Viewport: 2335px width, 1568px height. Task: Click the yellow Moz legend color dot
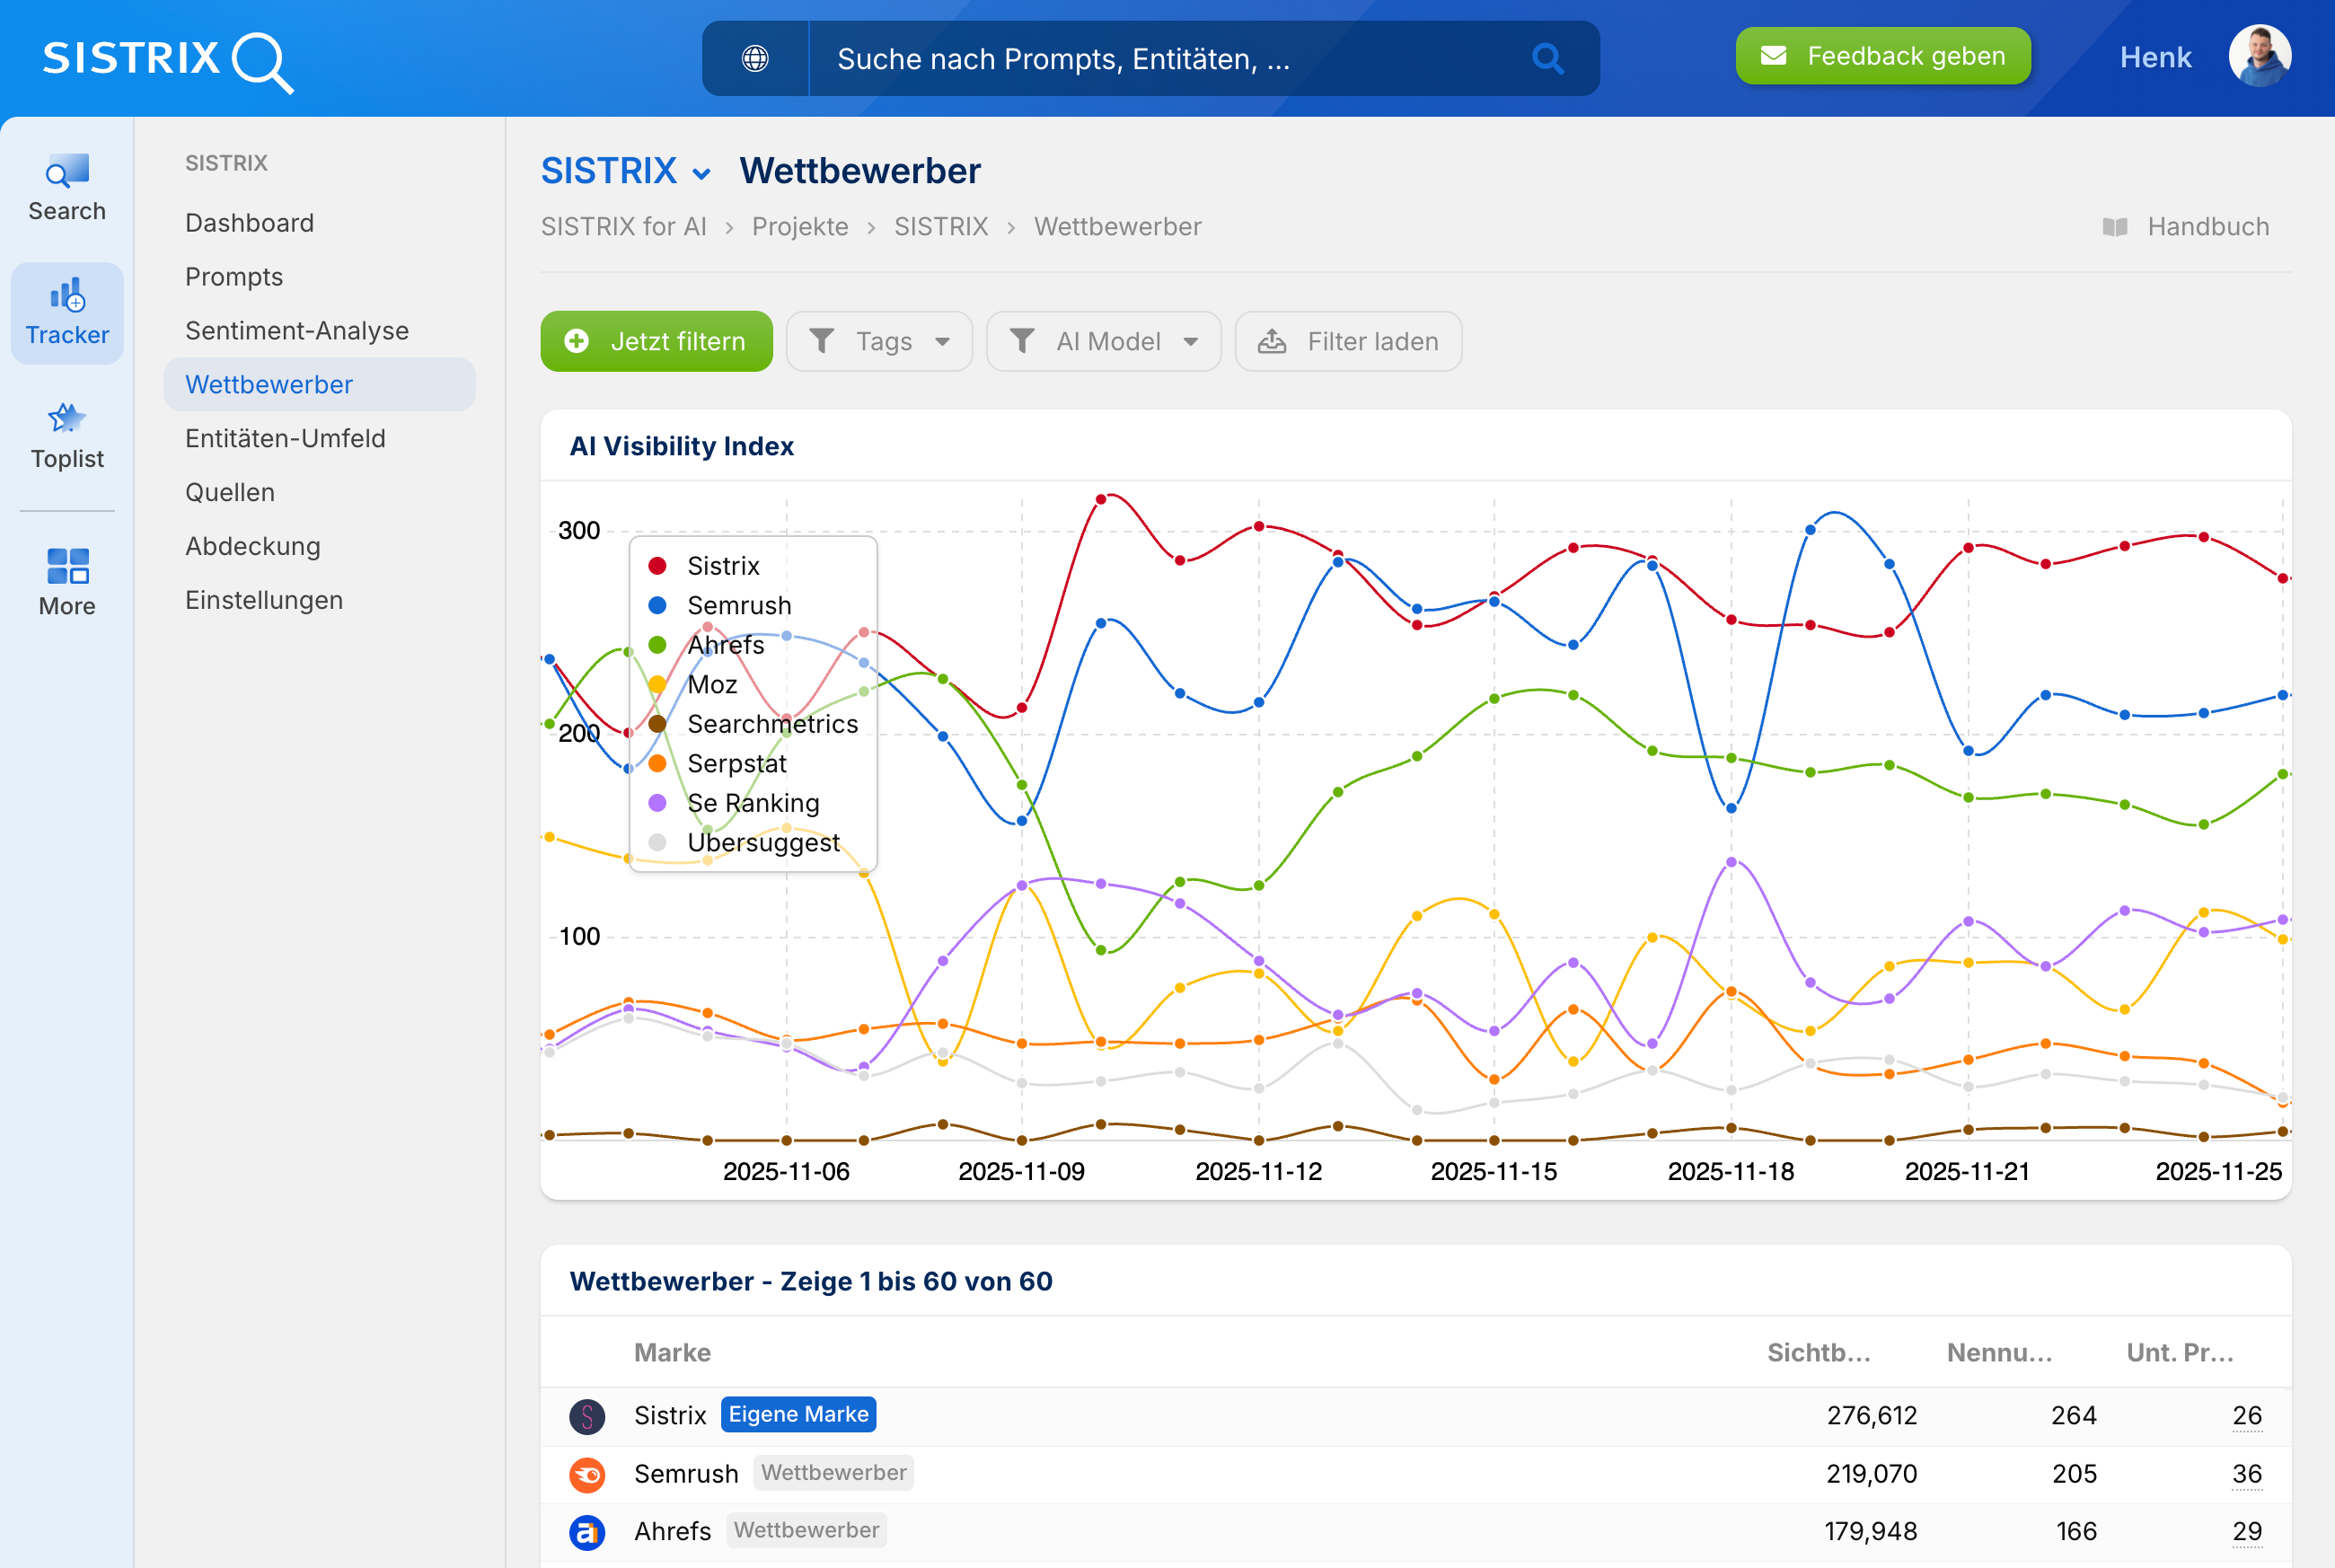(x=657, y=685)
